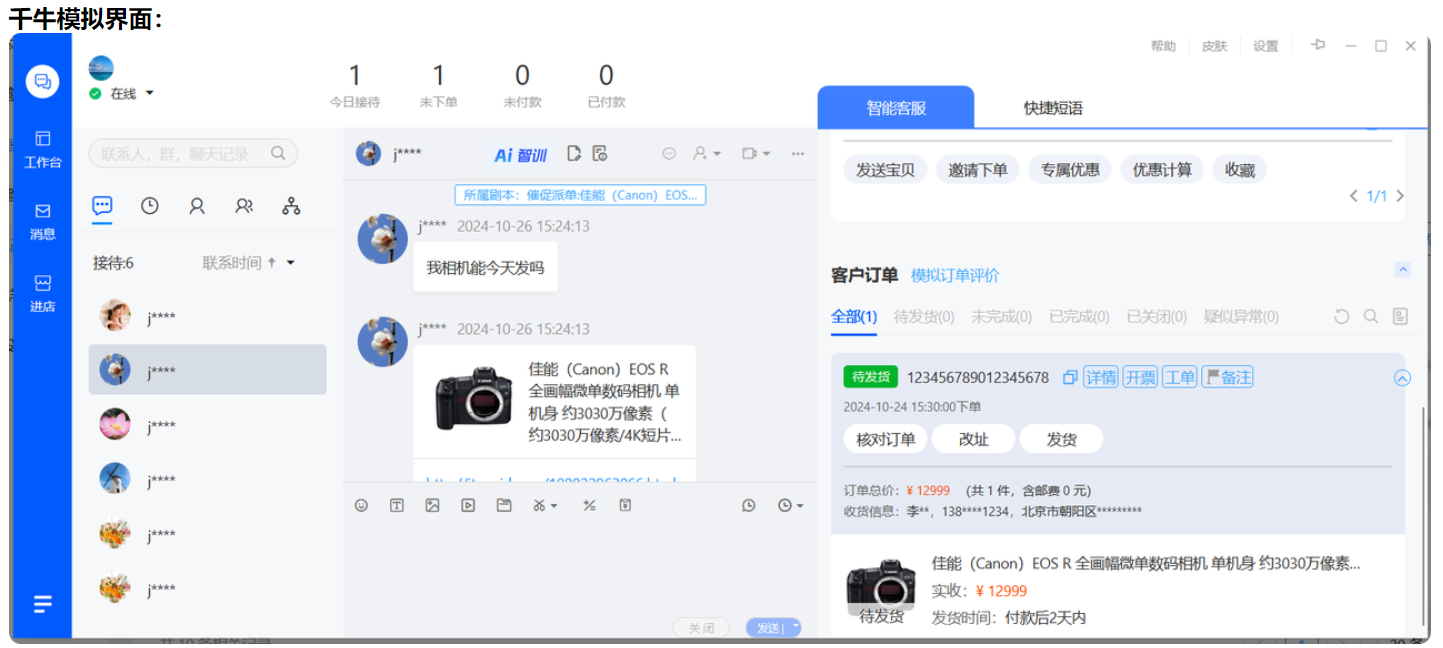Open the 消息 messages section
Image resolution: width=1443 pixels, height=648 pixels.
point(42,221)
